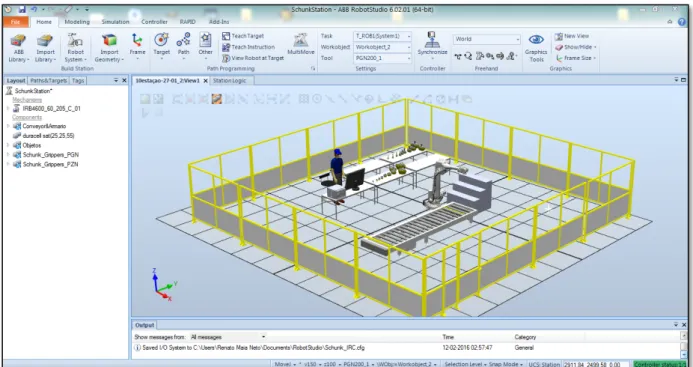Click View Robot at Target
693x367 pixels.
(x=253, y=58)
